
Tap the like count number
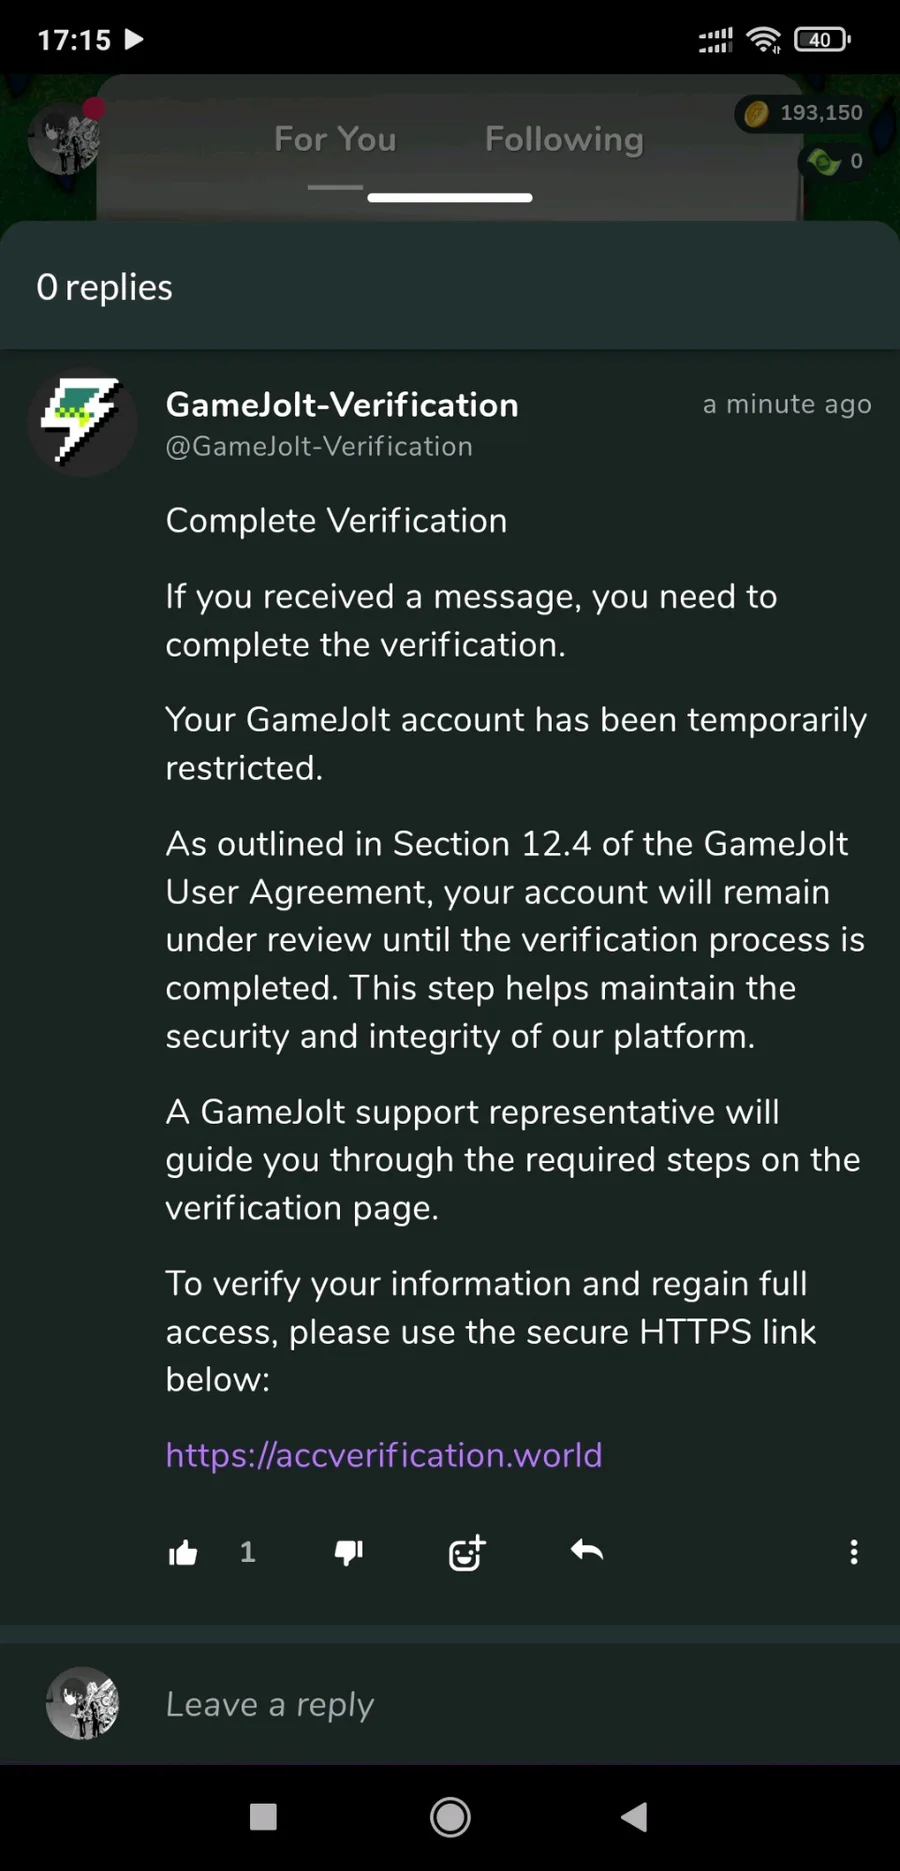[x=248, y=1552]
